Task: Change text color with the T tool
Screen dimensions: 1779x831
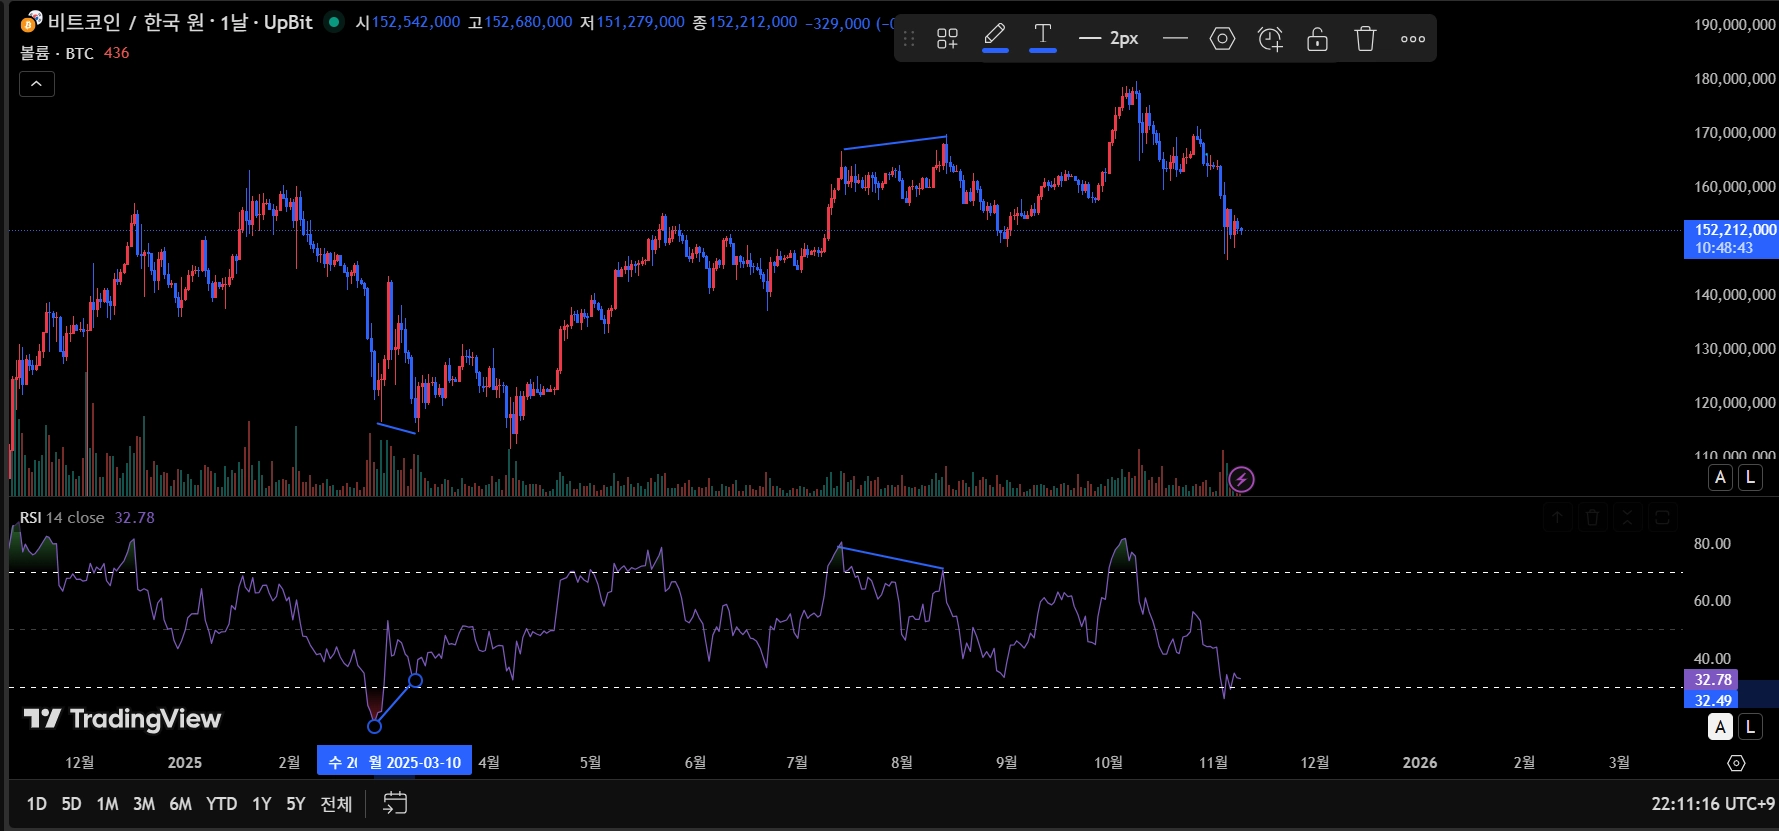Action: click(1043, 38)
